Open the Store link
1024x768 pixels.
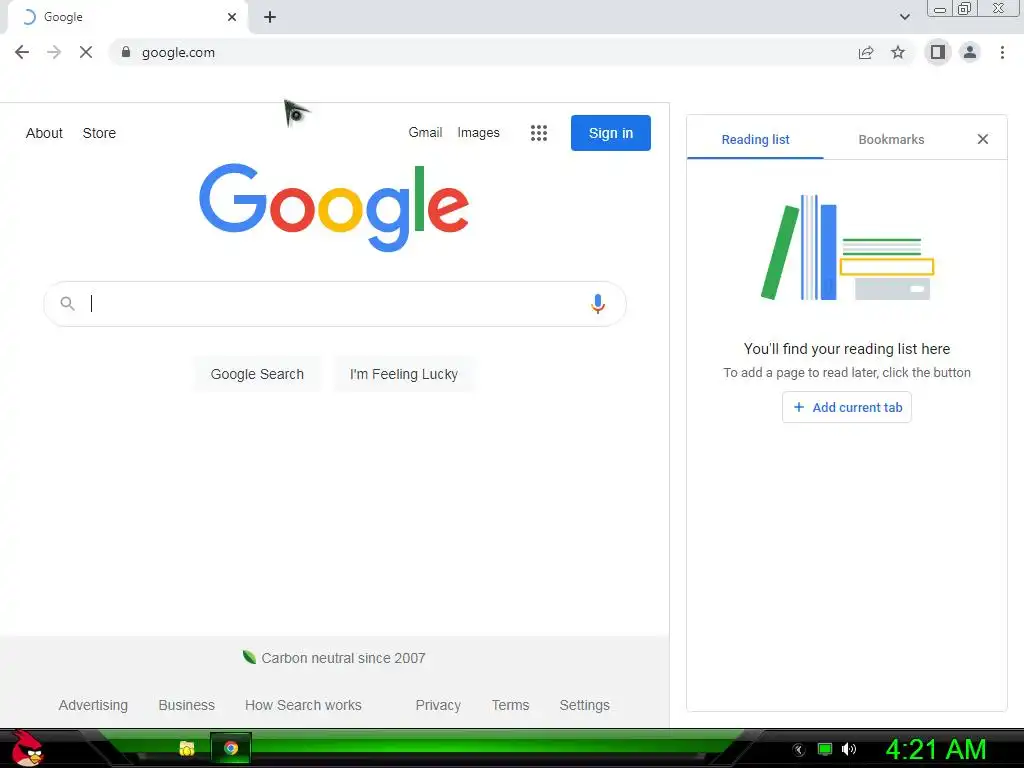point(99,133)
